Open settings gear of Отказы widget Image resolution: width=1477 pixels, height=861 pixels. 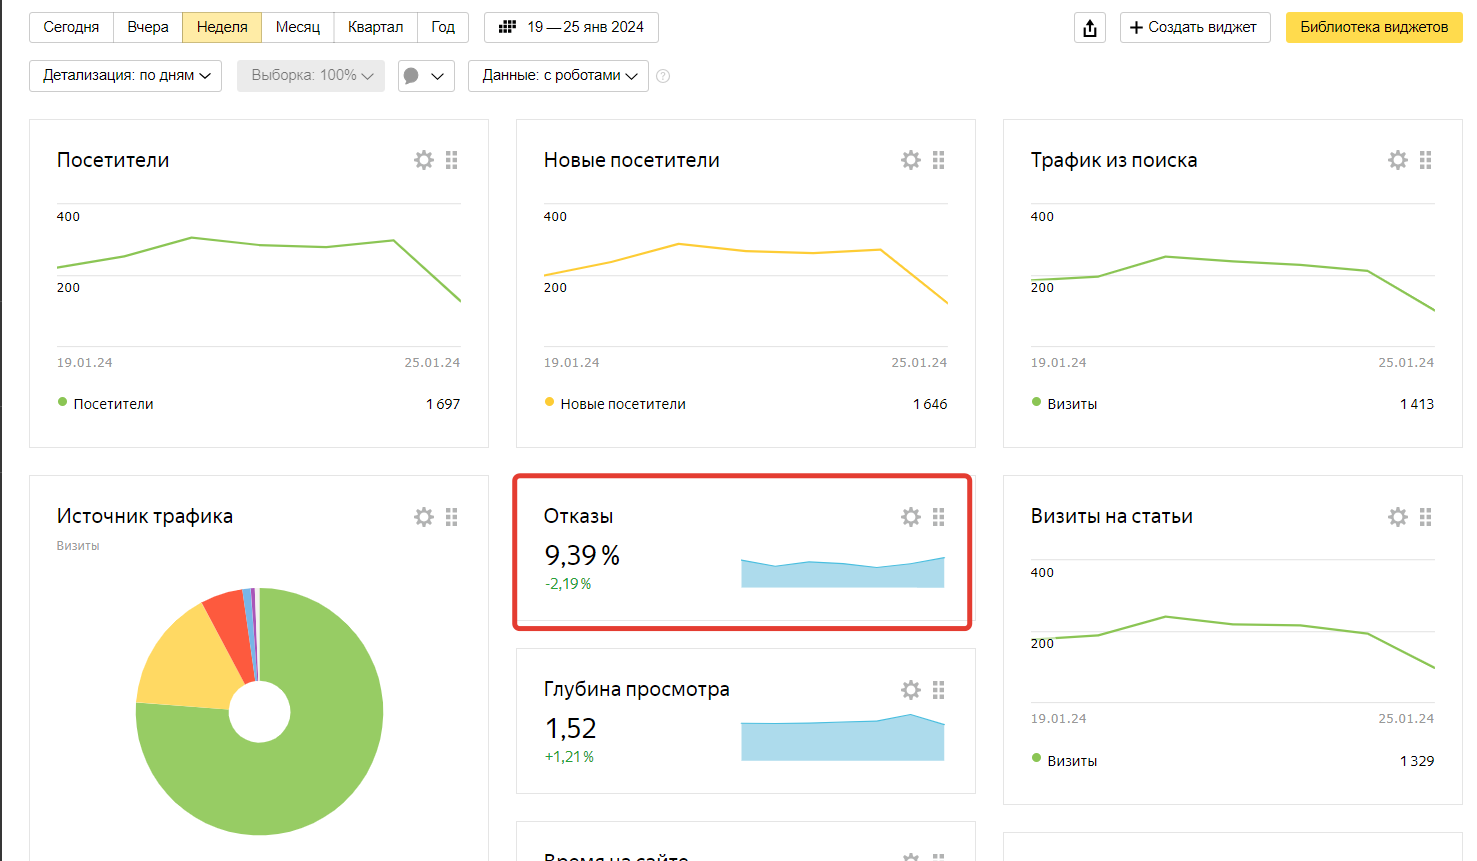click(x=911, y=517)
